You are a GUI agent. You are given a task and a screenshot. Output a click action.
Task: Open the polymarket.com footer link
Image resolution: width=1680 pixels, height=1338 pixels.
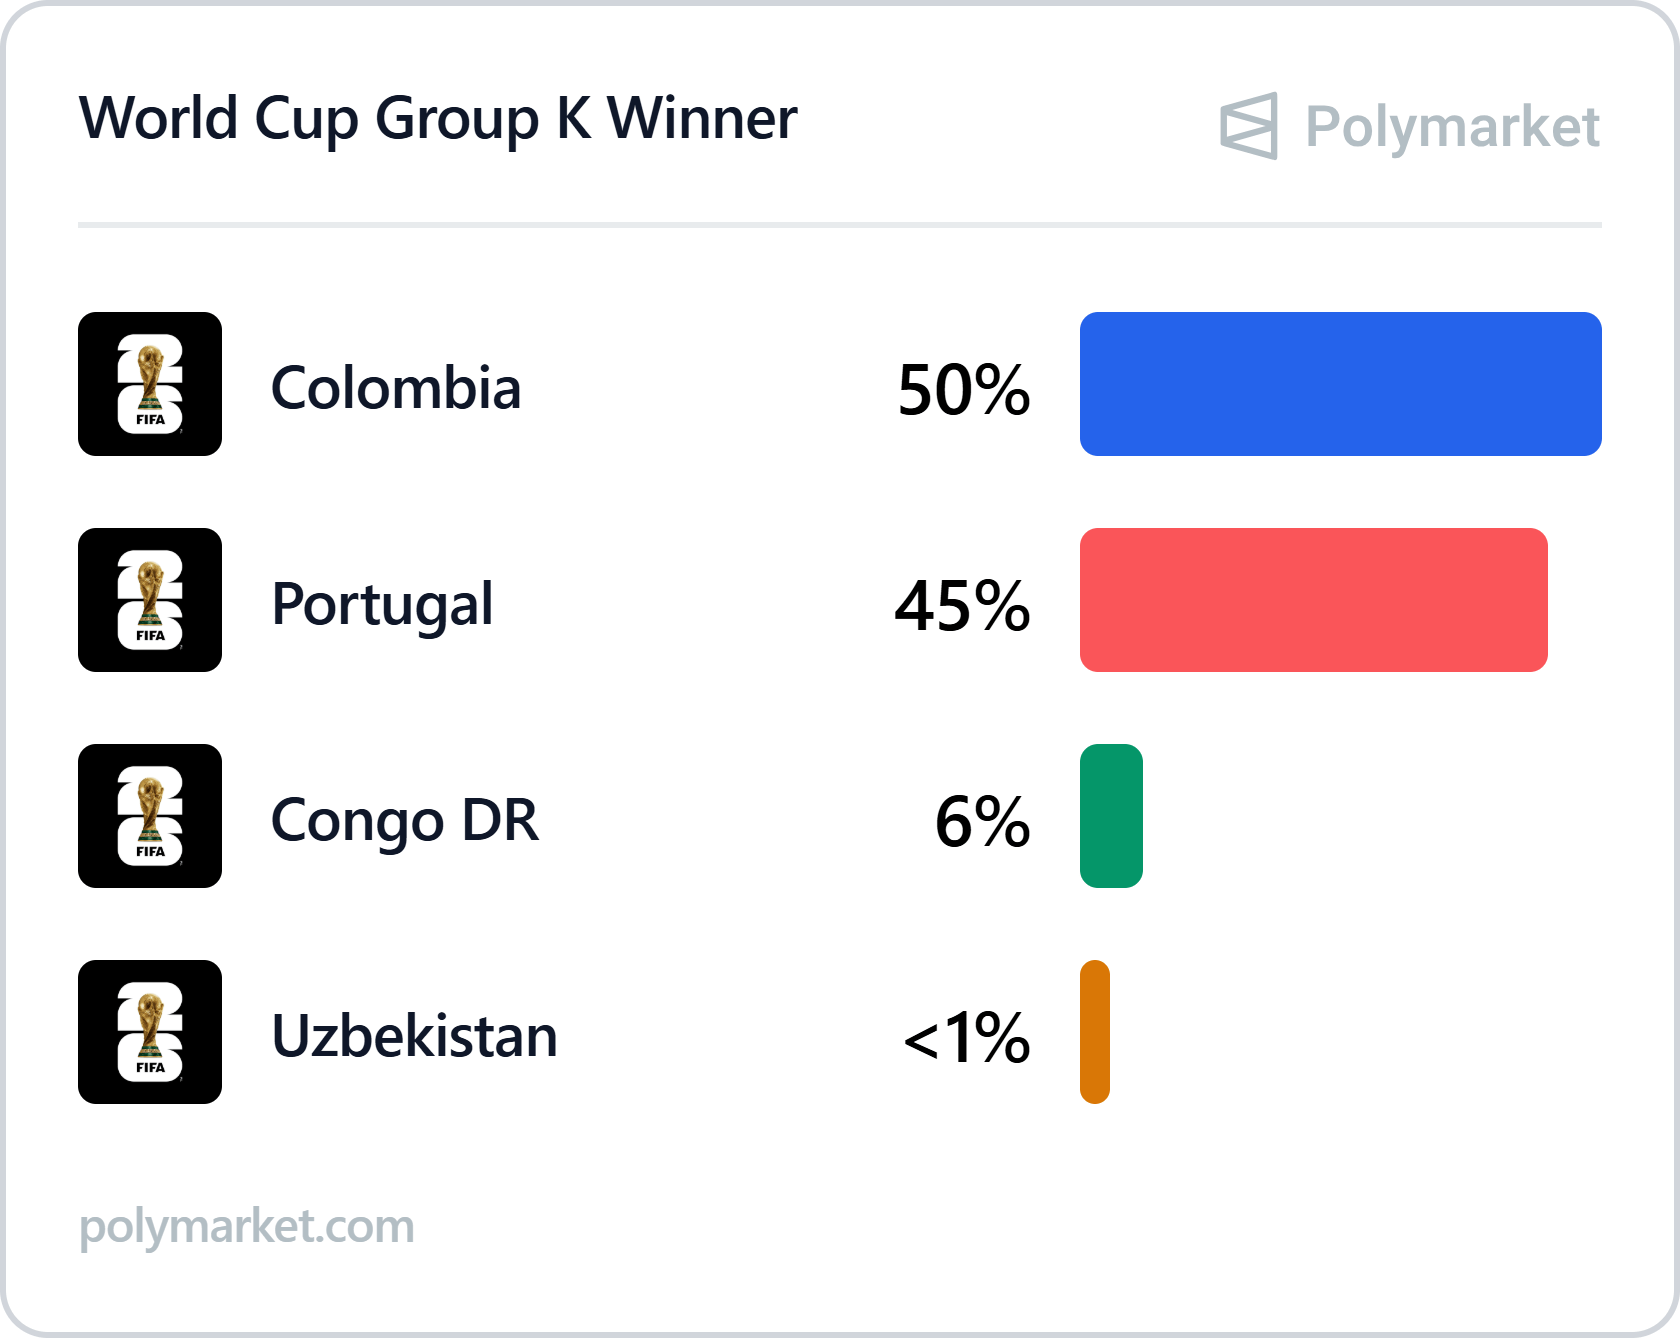tap(247, 1226)
